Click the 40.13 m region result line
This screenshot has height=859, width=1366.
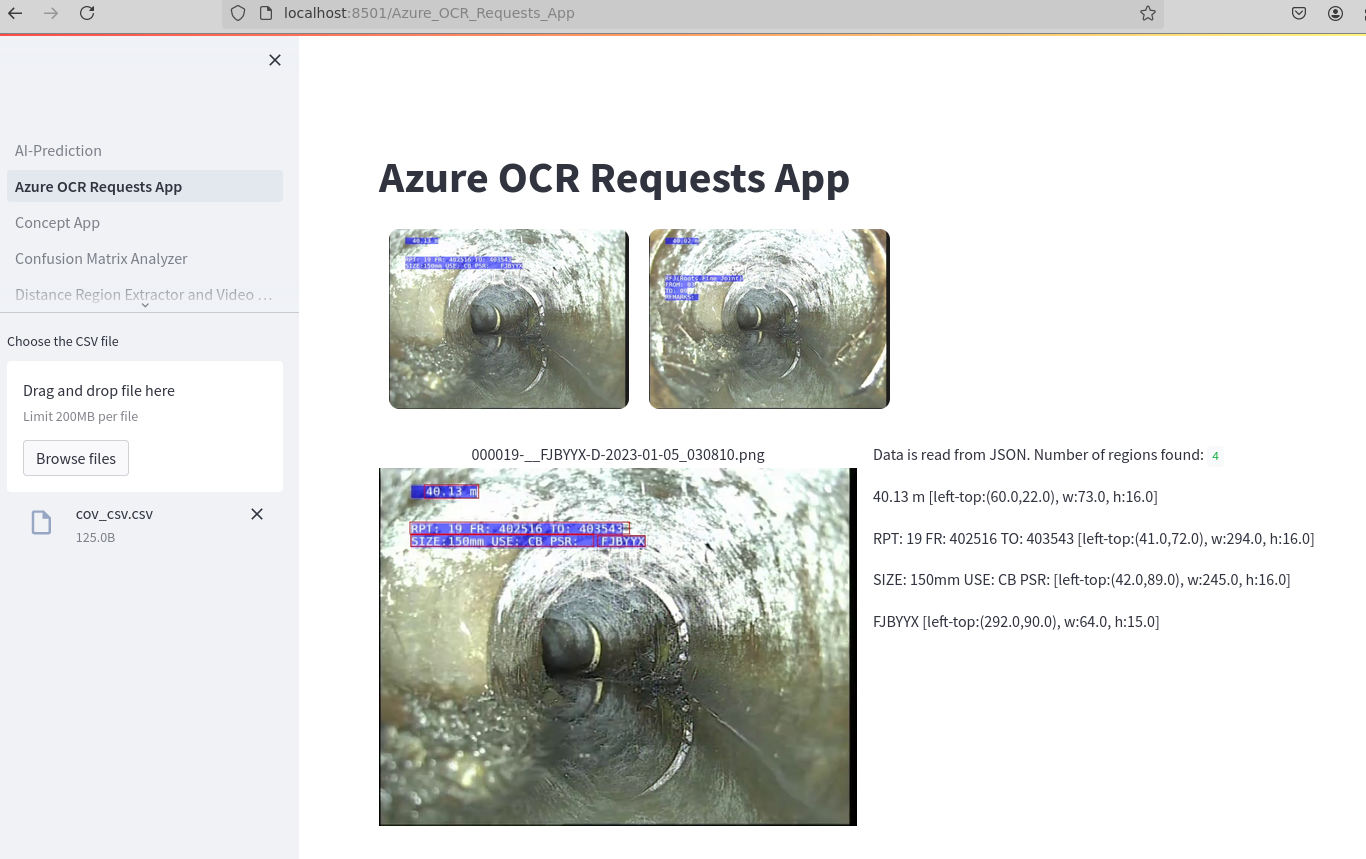click(1015, 496)
